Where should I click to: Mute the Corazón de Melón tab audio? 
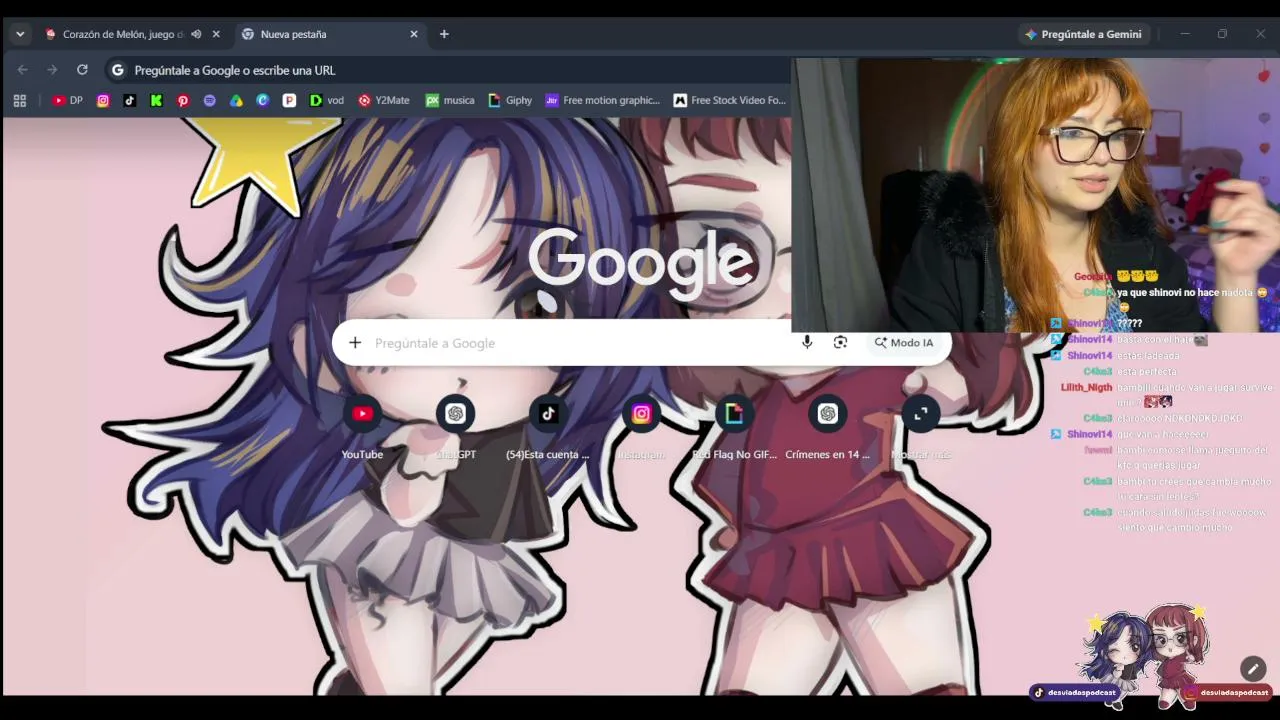pyautogui.click(x=196, y=34)
